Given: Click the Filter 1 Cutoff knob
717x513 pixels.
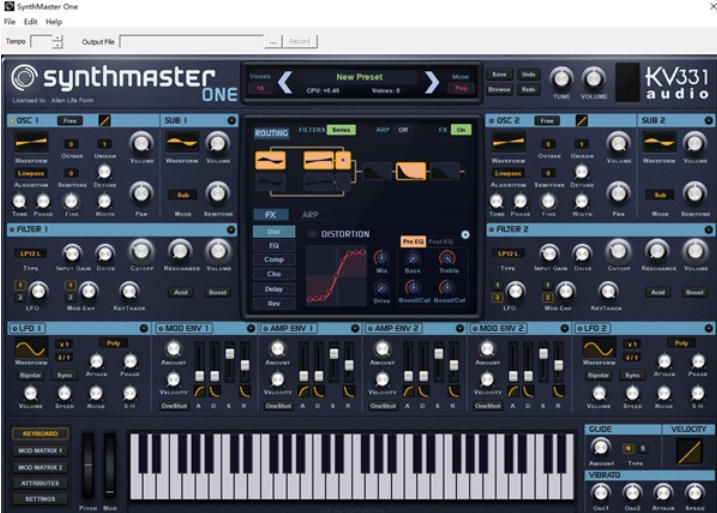Looking at the screenshot, I should click(x=141, y=251).
